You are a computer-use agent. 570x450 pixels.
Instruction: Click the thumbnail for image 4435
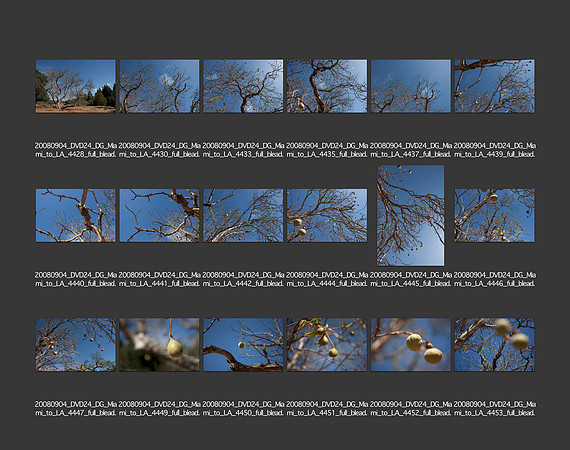click(327, 86)
